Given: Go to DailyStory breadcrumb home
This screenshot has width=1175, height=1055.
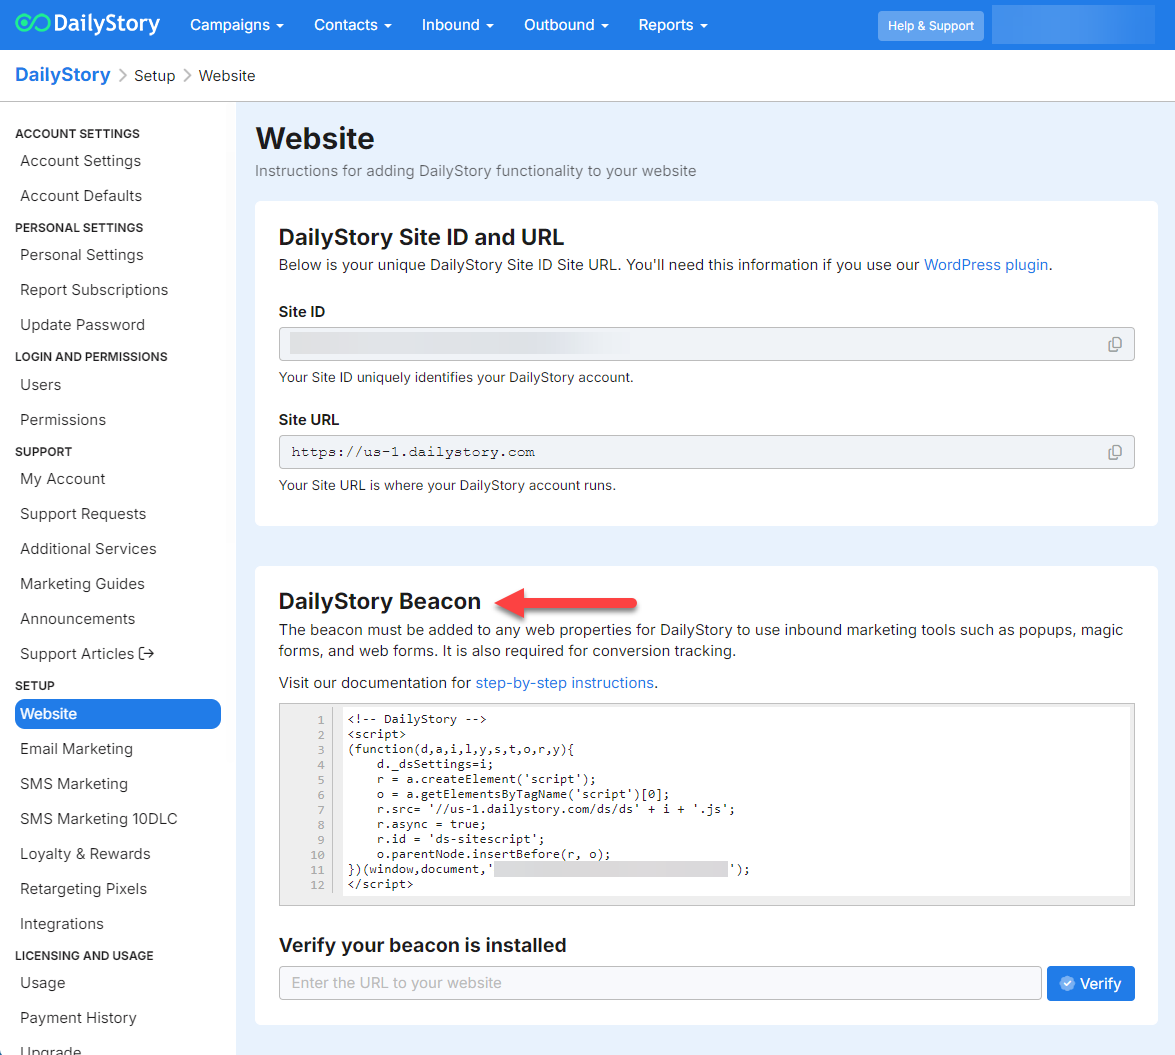Looking at the screenshot, I should point(63,75).
